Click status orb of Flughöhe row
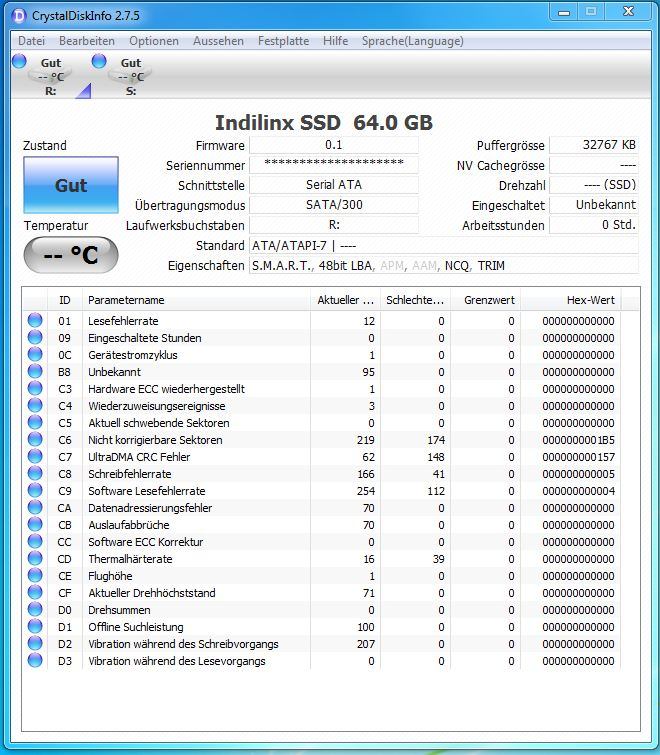 click(35, 575)
